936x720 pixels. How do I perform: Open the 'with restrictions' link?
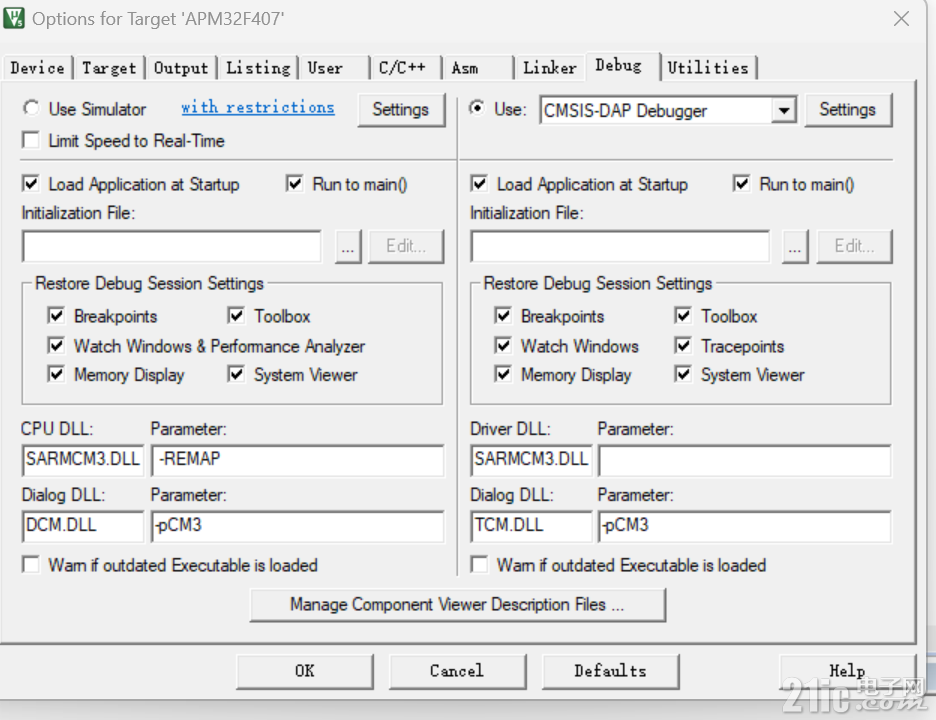[x=257, y=107]
